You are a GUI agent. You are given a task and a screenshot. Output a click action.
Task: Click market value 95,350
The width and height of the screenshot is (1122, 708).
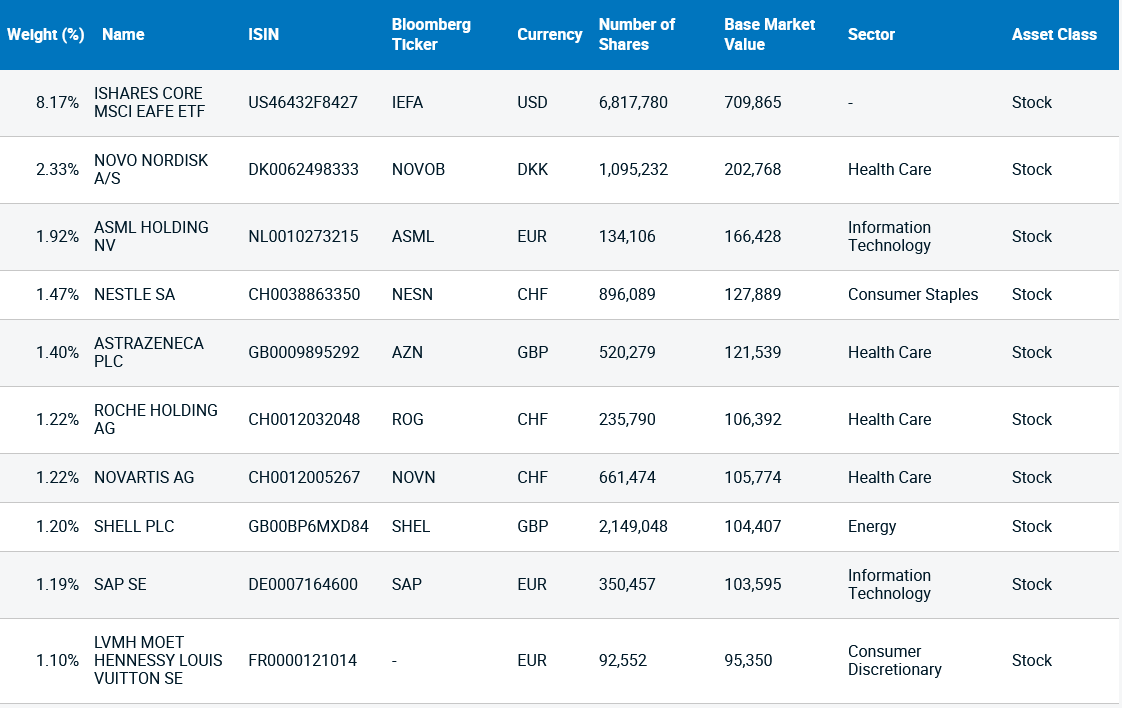(748, 660)
